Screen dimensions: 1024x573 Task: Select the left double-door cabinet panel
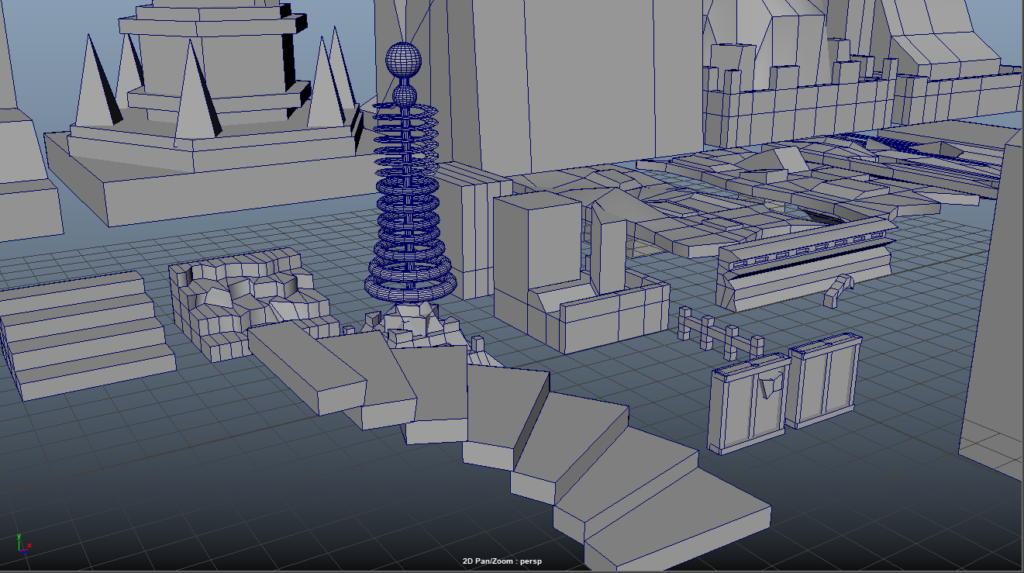[743, 407]
